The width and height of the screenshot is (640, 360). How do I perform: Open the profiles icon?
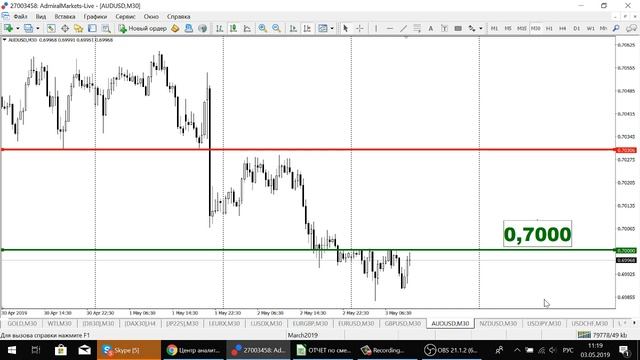[28, 28]
